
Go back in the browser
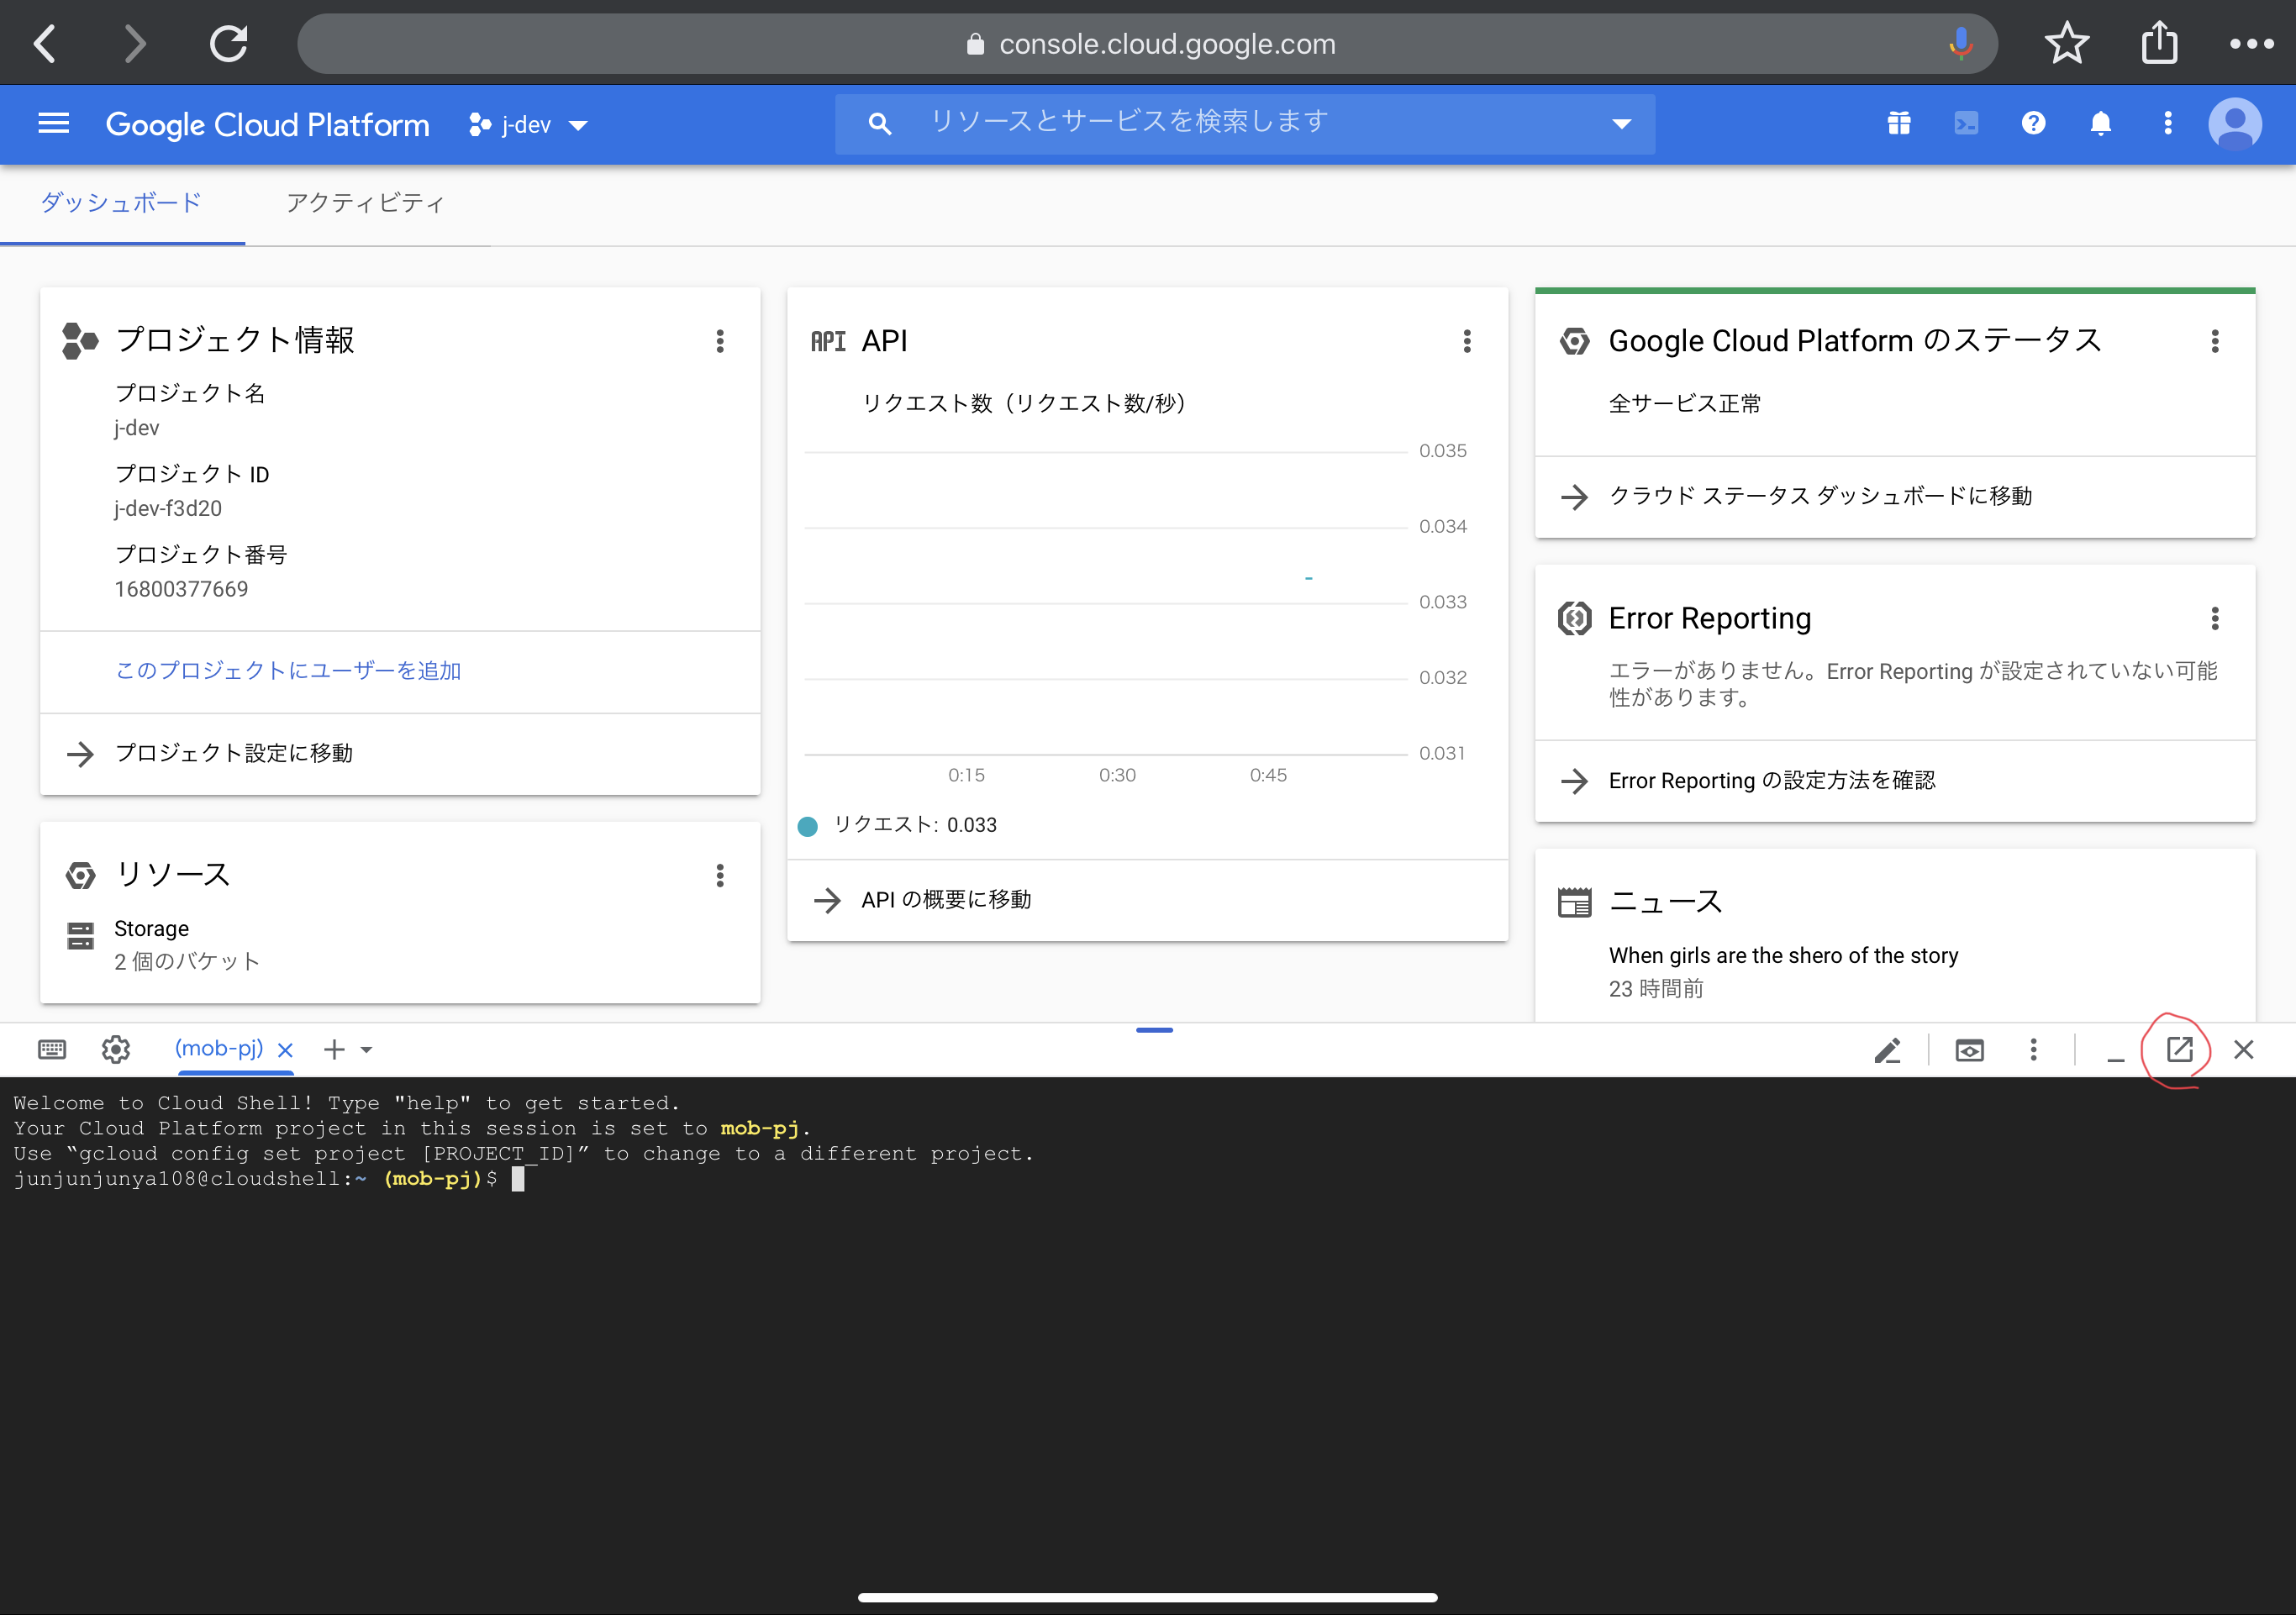pos(45,43)
